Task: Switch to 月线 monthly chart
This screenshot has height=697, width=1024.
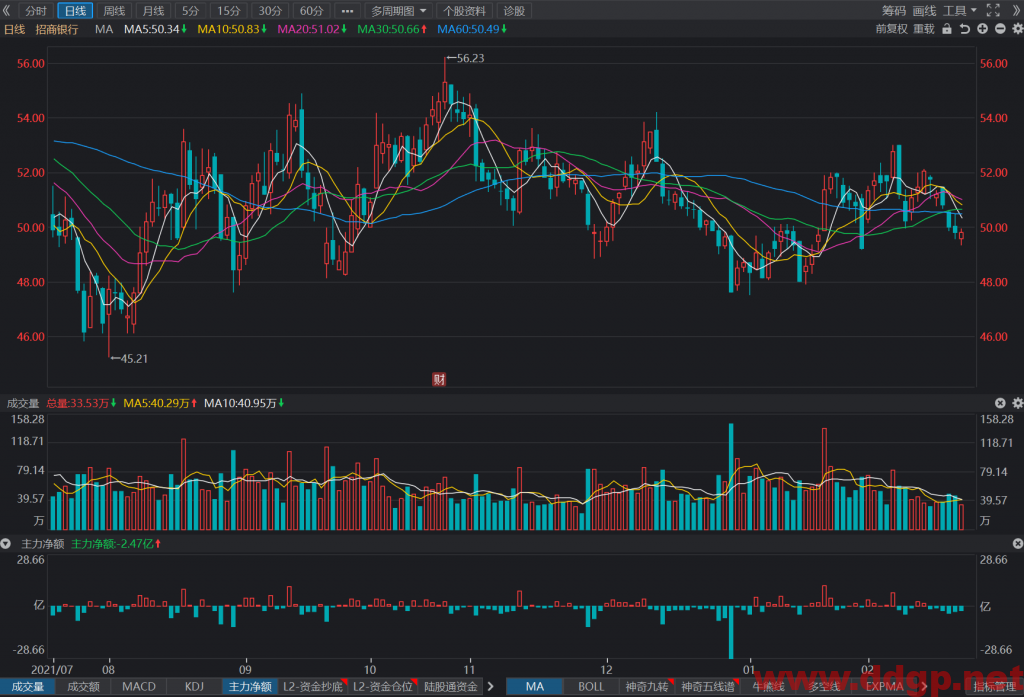Action: [153, 10]
